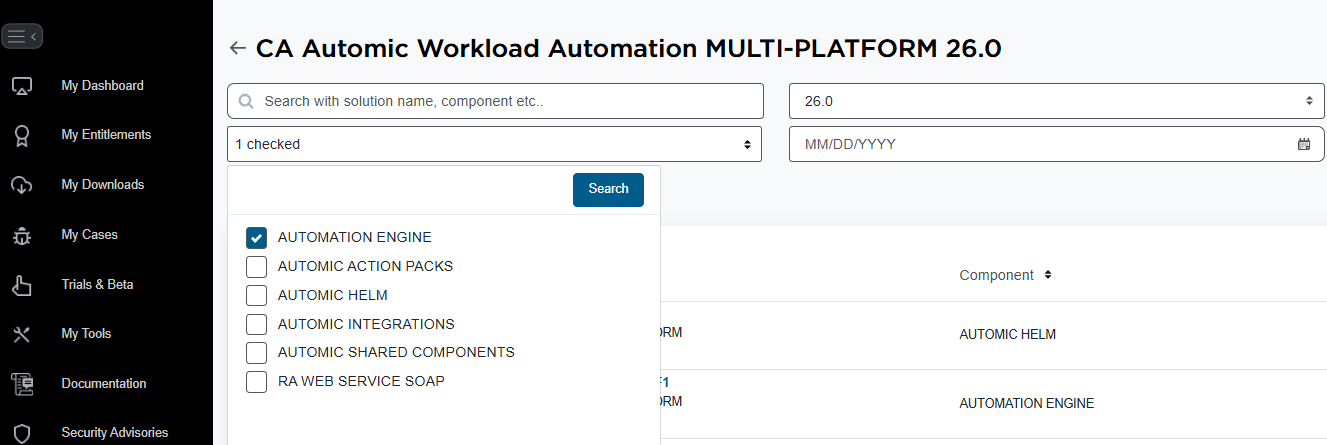Viewport: 1327px width, 445px height.
Task: Click the Documentation books icon
Action: (x=22, y=384)
